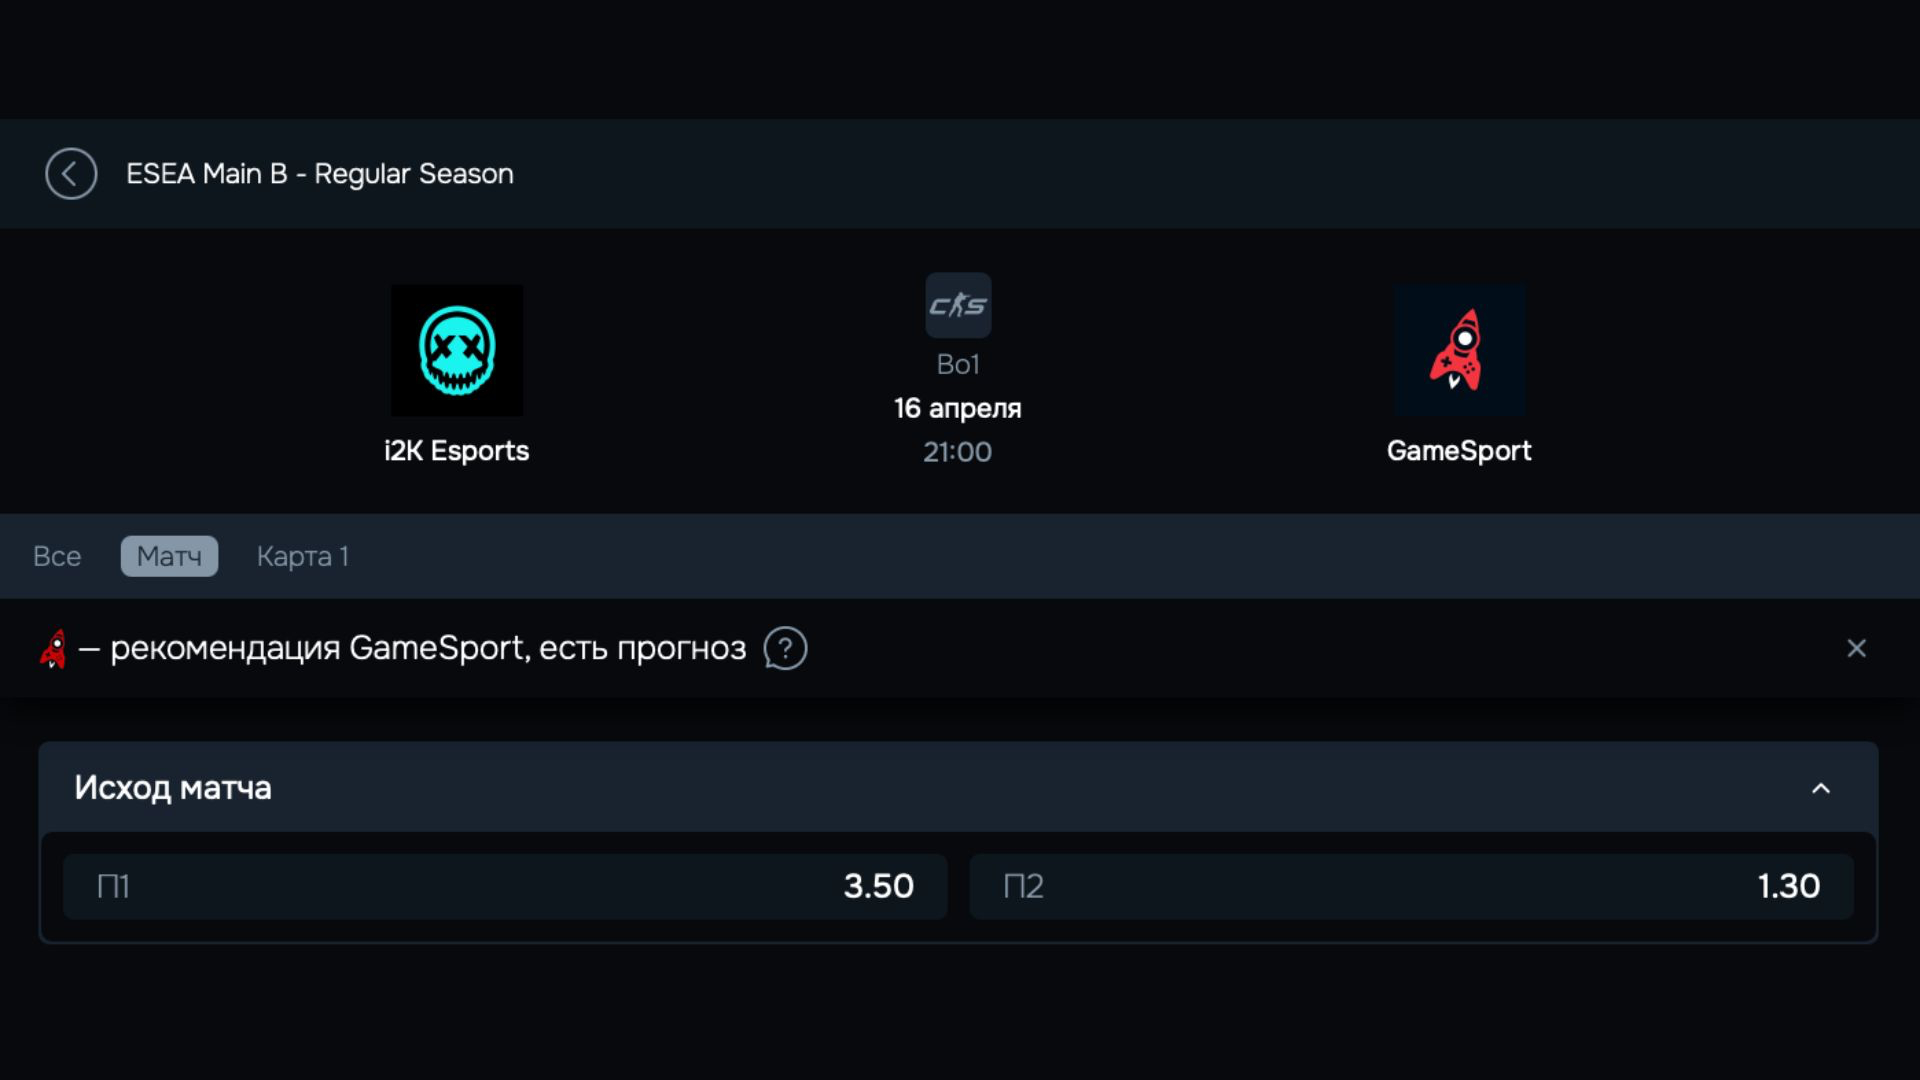1920x1080 pixels.
Task: Click the GameSport team name
Action: [x=1459, y=451]
